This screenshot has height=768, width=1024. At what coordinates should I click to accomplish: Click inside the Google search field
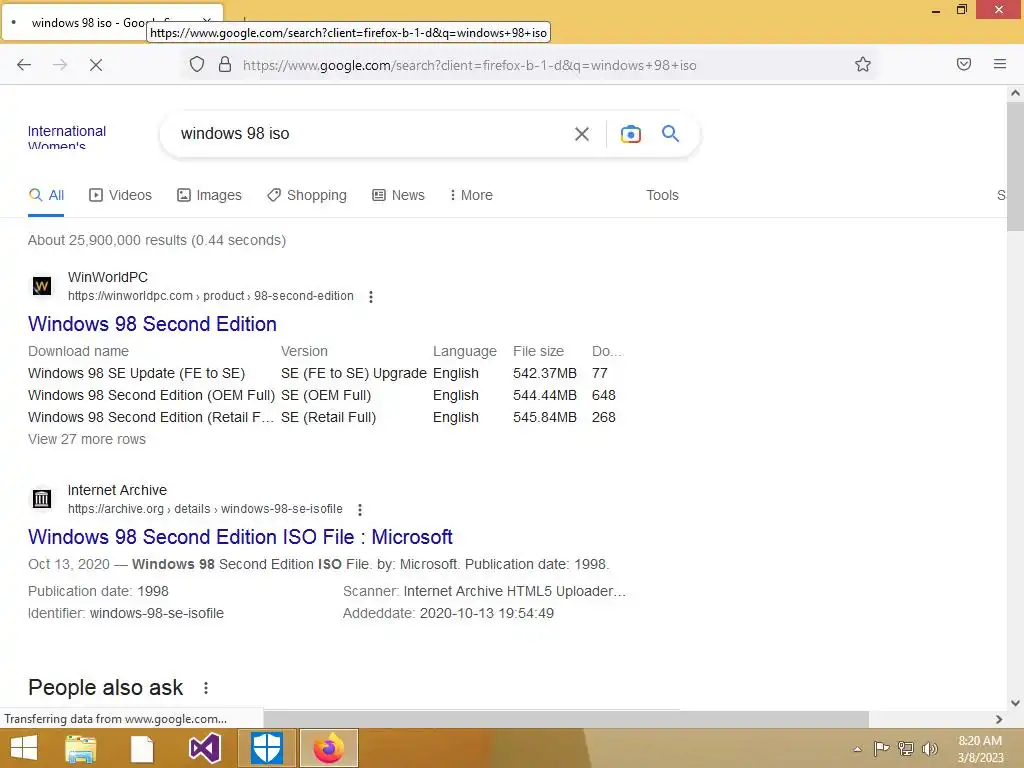(372, 134)
